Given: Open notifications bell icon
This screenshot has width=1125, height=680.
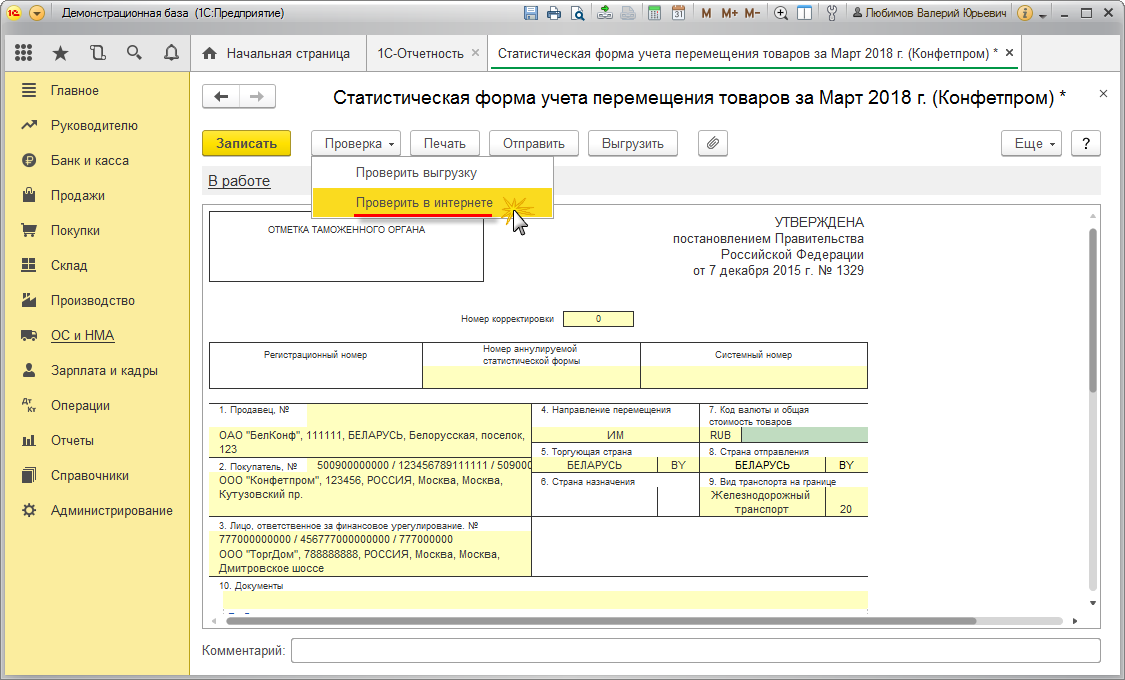Looking at the screenshot, I should tap(171, 53).
